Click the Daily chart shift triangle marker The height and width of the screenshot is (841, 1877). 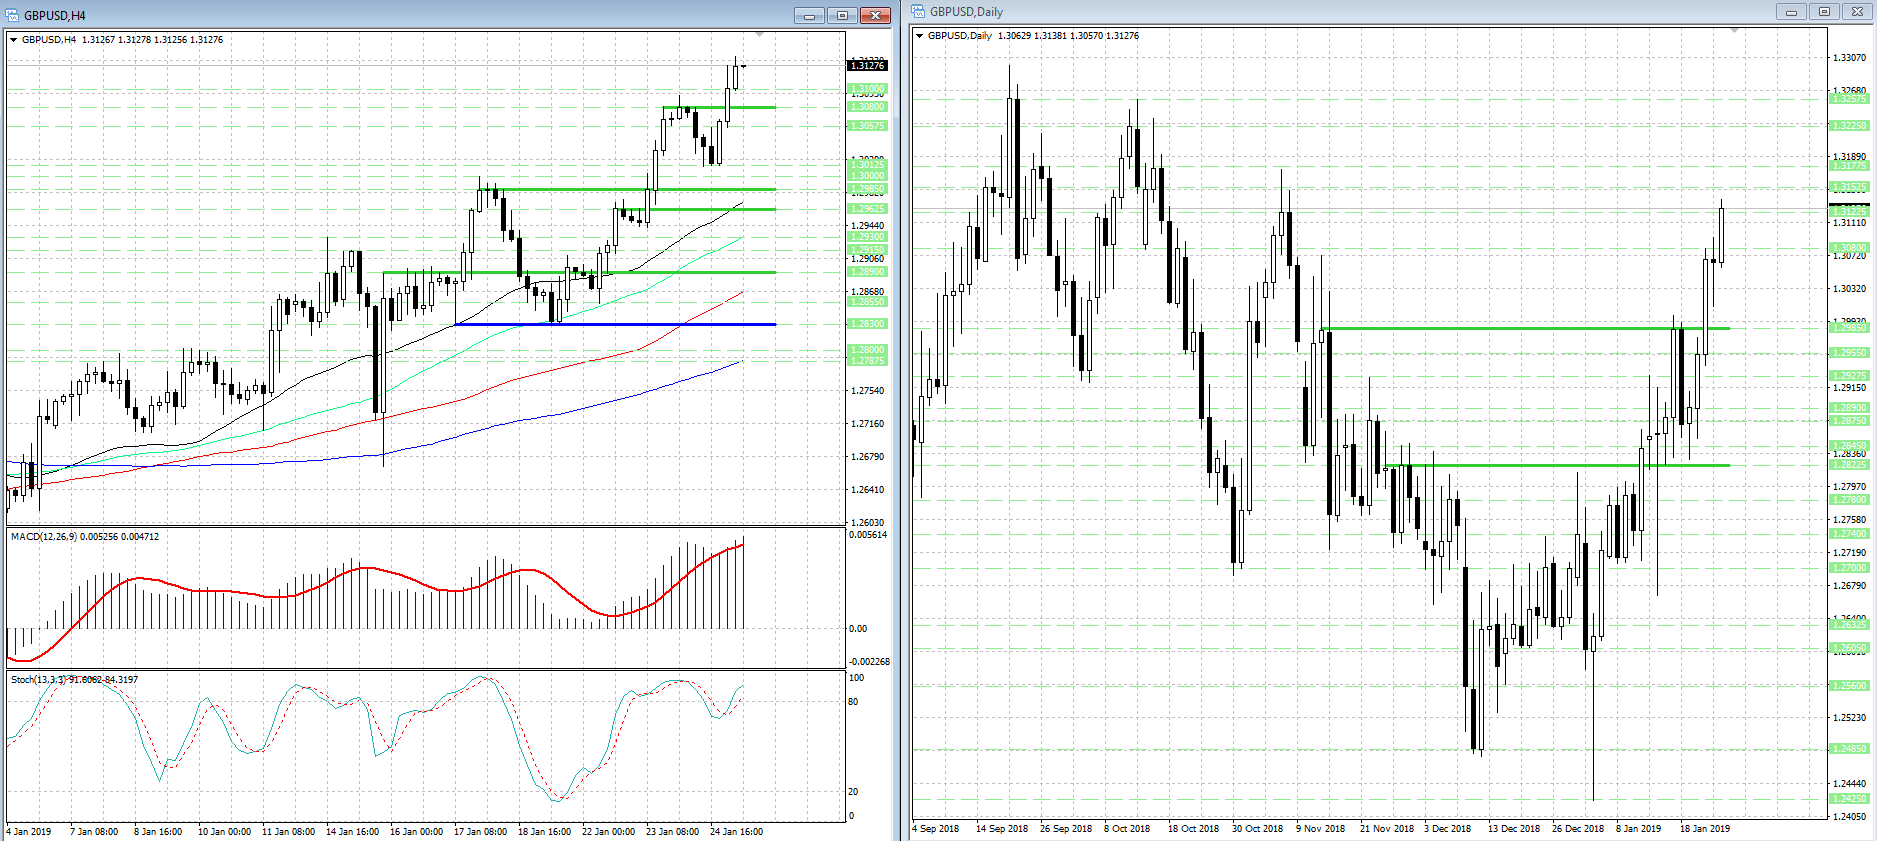tap(1735, 31)
